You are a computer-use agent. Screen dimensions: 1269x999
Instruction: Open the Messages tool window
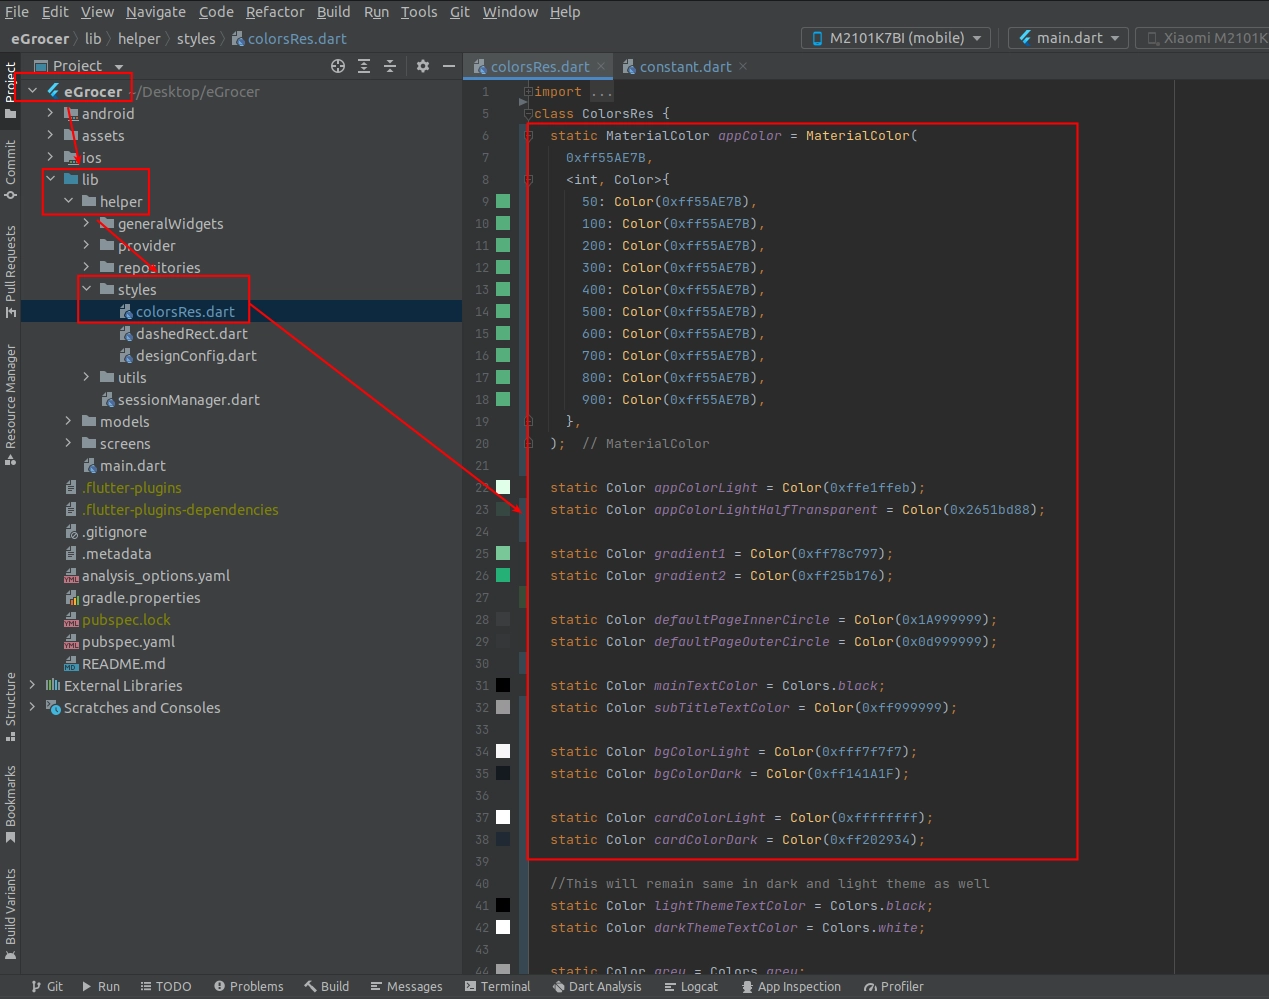pos(406,986)
